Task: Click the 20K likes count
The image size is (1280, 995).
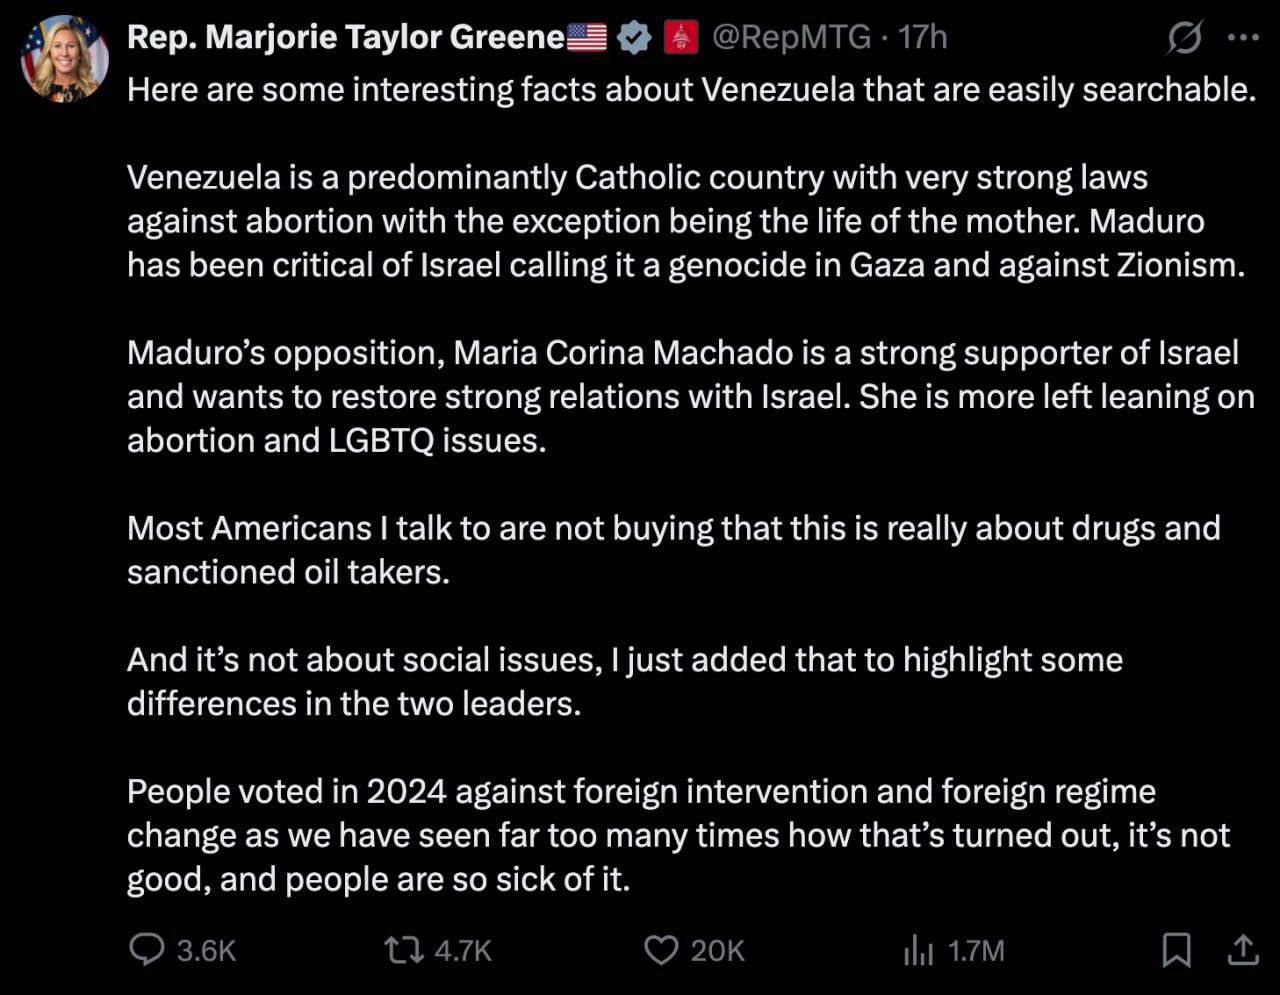Action: [717, 950]
